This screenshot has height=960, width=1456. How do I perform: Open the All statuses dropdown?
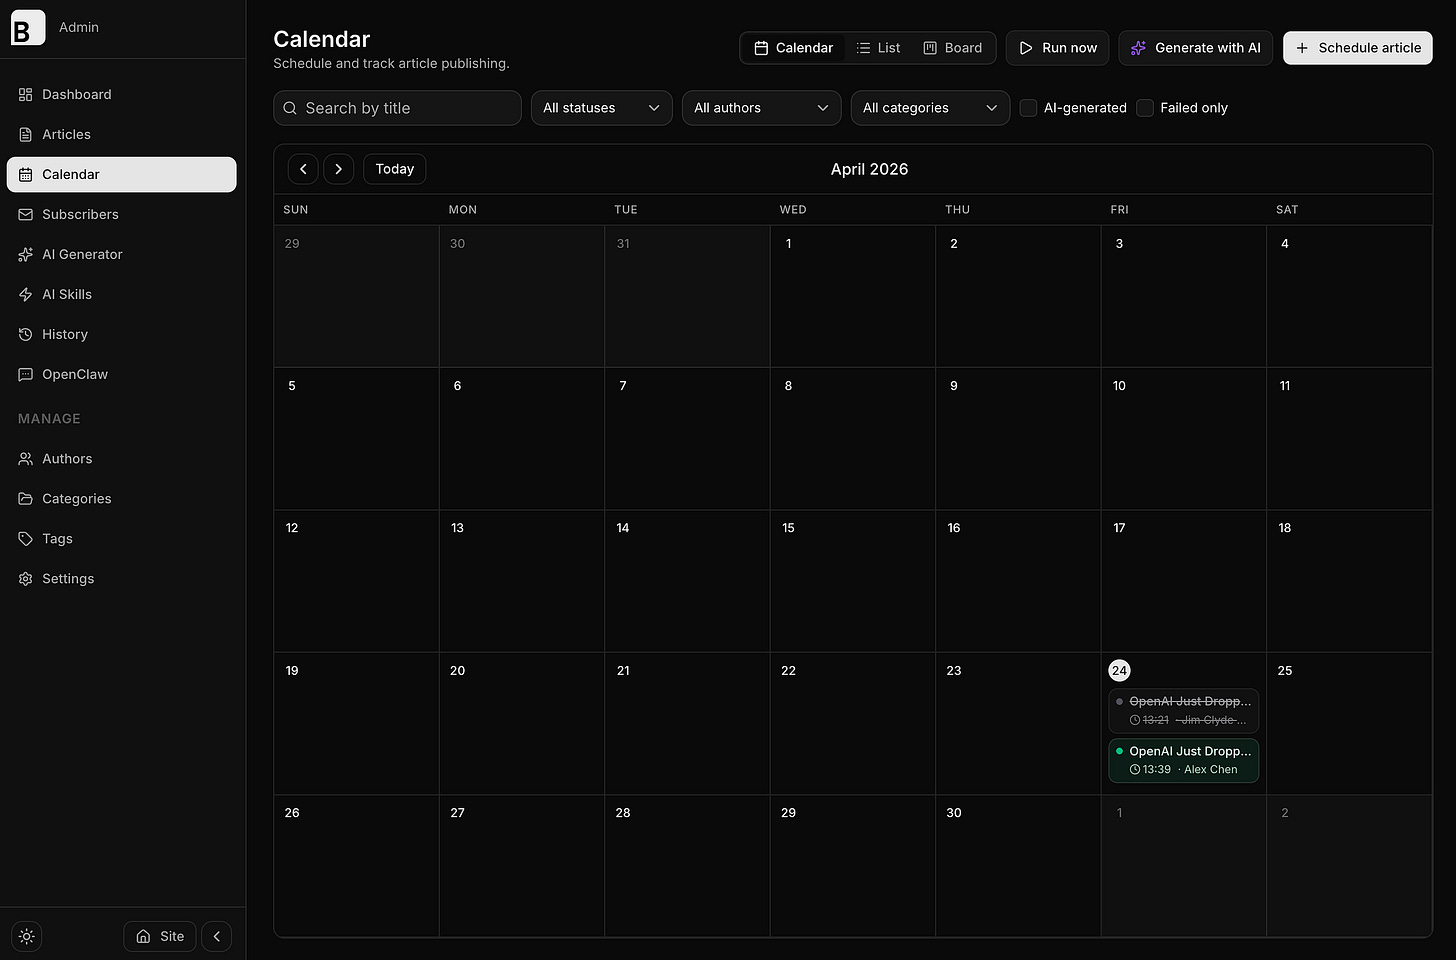pos(600,107)
